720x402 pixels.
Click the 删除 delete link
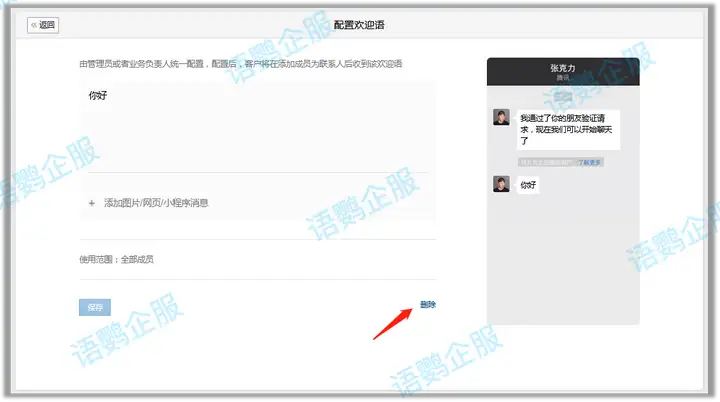[x=427, y=304]
